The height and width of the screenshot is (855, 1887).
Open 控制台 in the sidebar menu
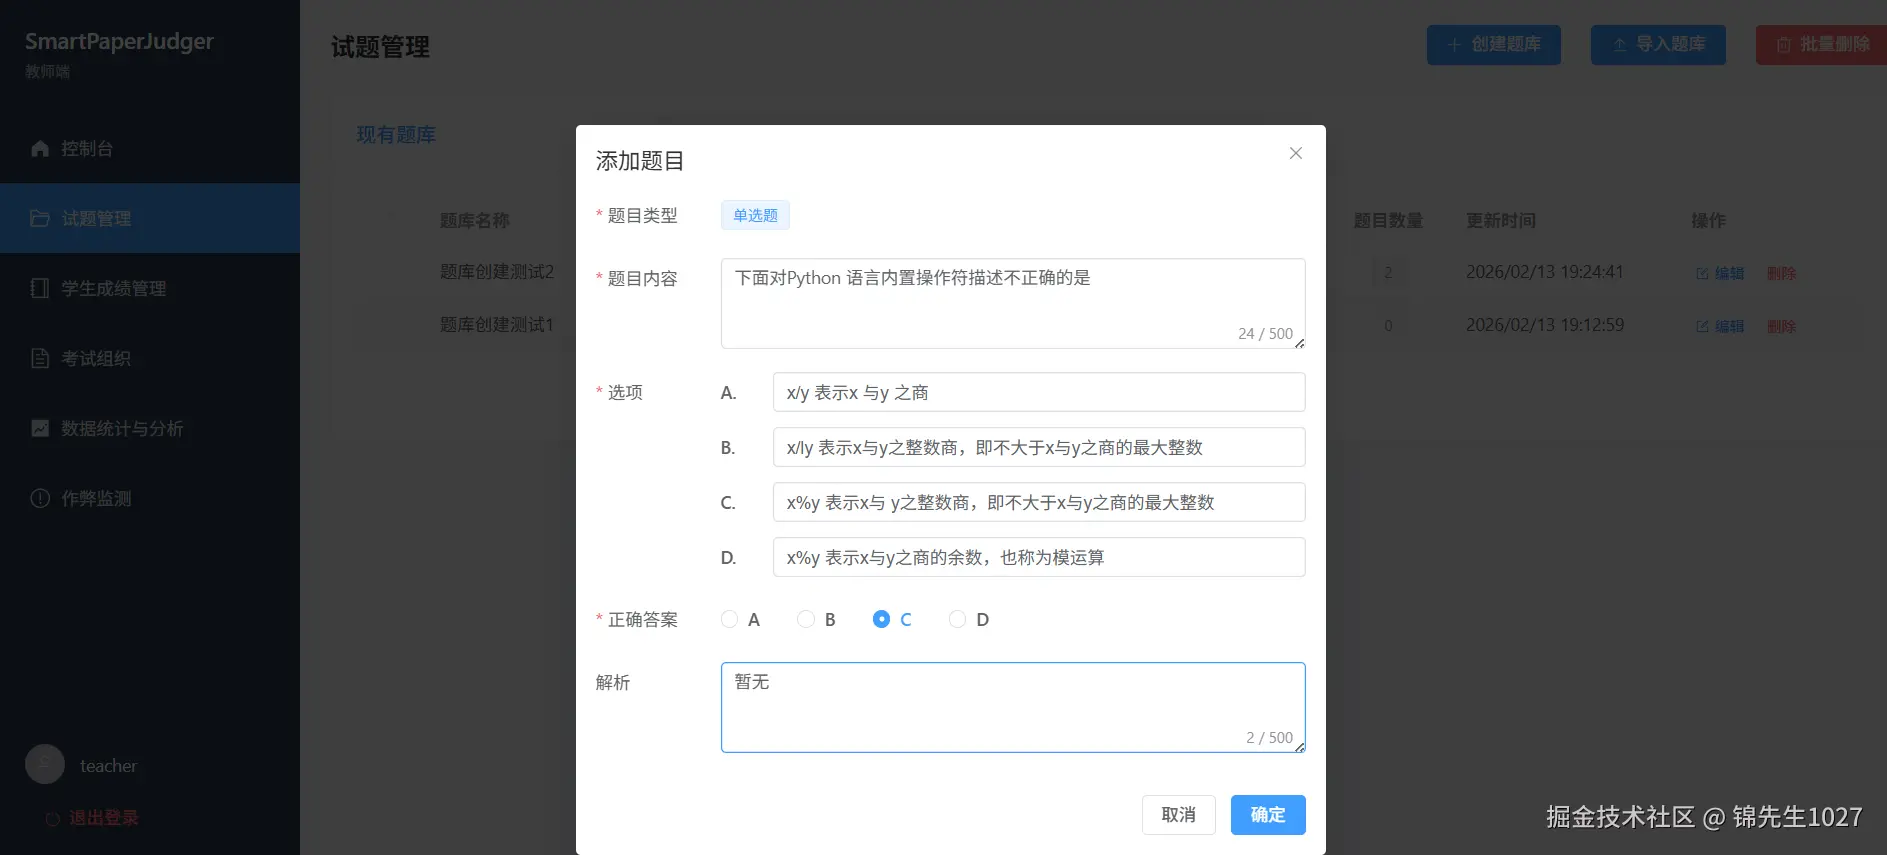tap(150, 148)
